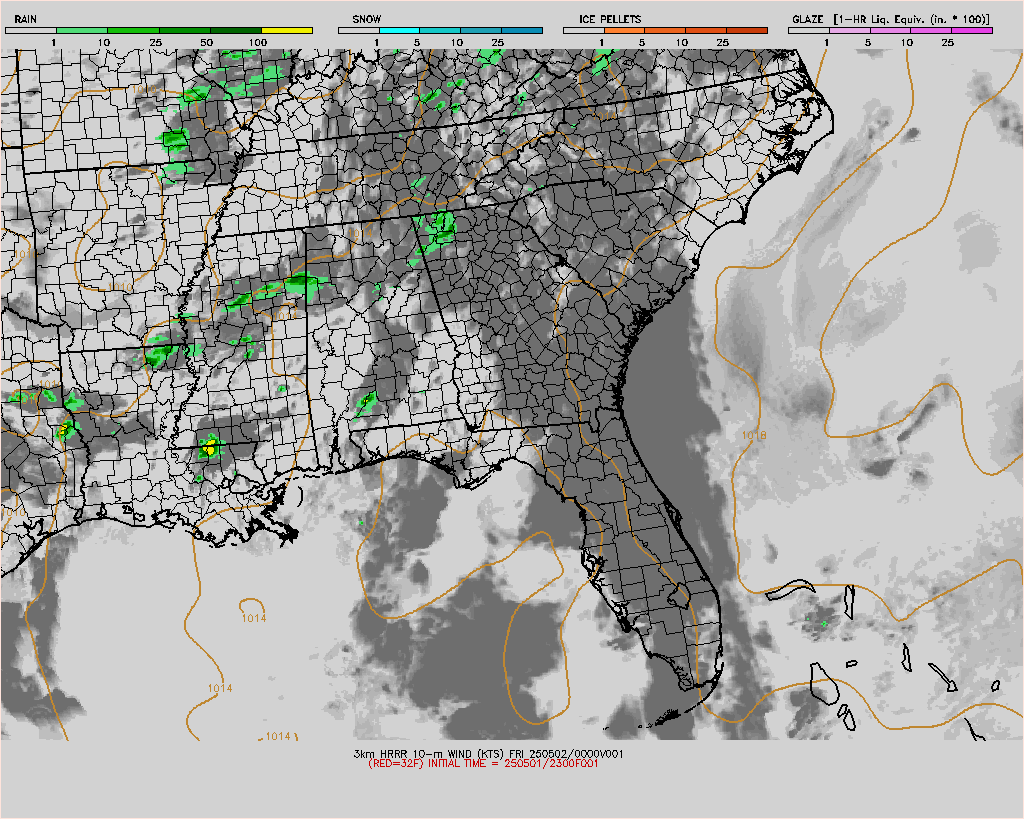Choose the brightest magenta glaze scale segment
The width and height of the screenshot is (1024, 819).
click(972, 31)
